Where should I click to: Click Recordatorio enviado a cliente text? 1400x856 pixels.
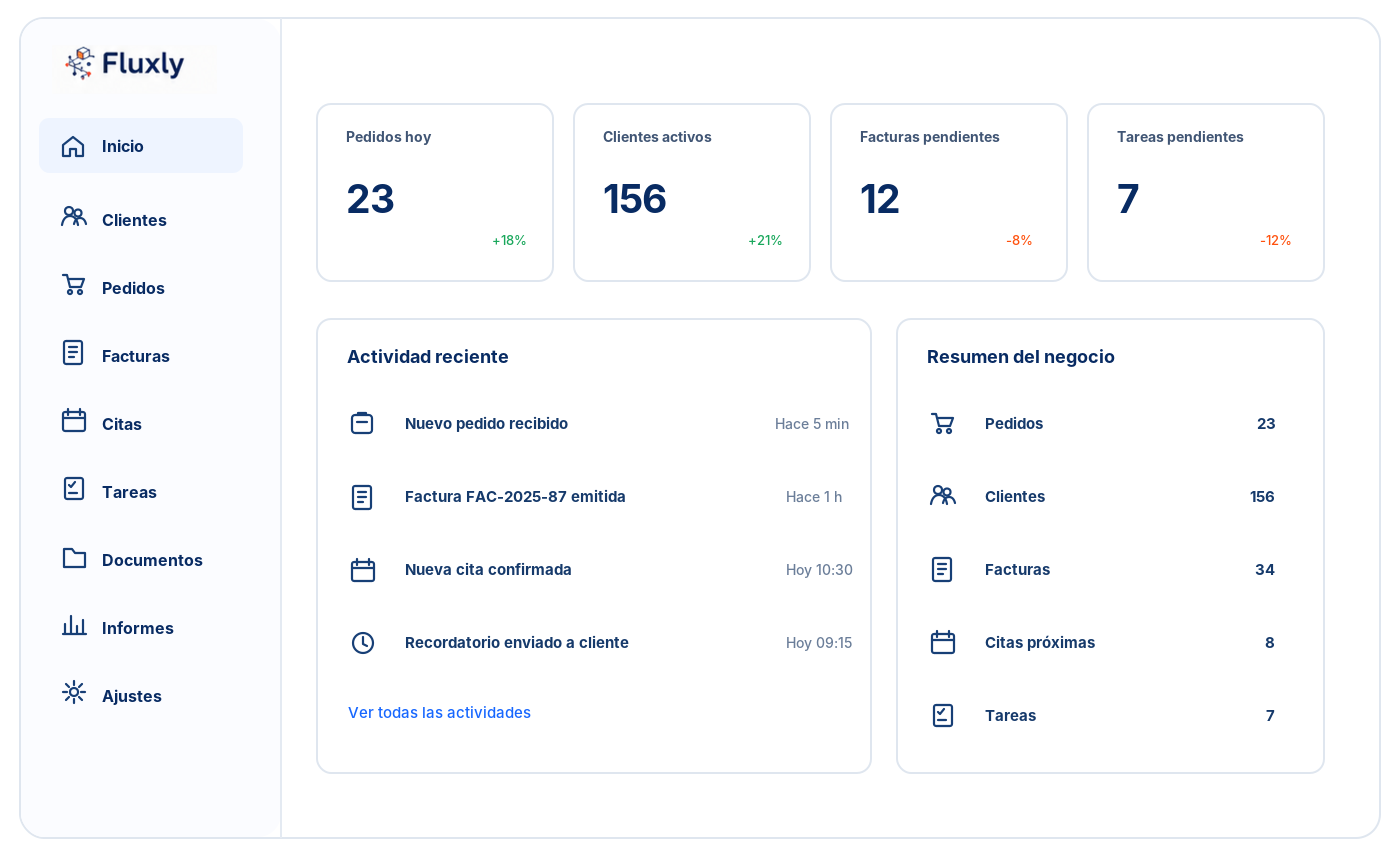tap(517, 643)
